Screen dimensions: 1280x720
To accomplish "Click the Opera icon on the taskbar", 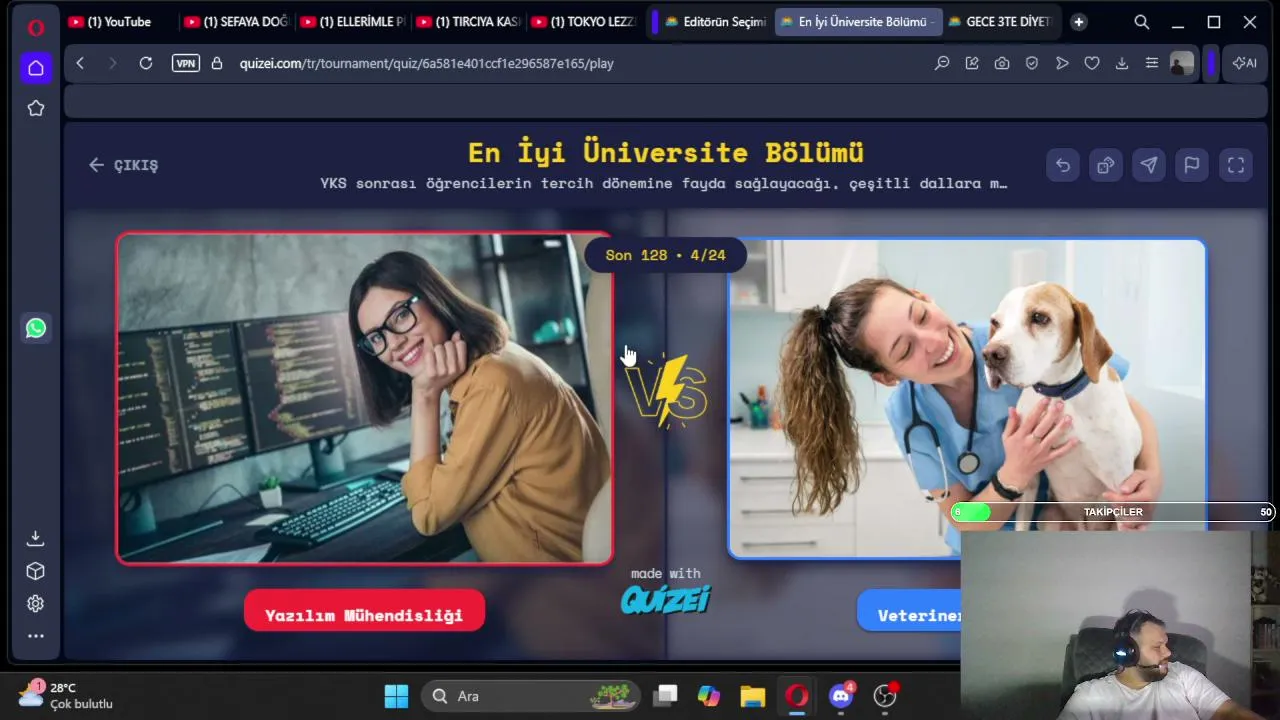I will pos(797,696).
